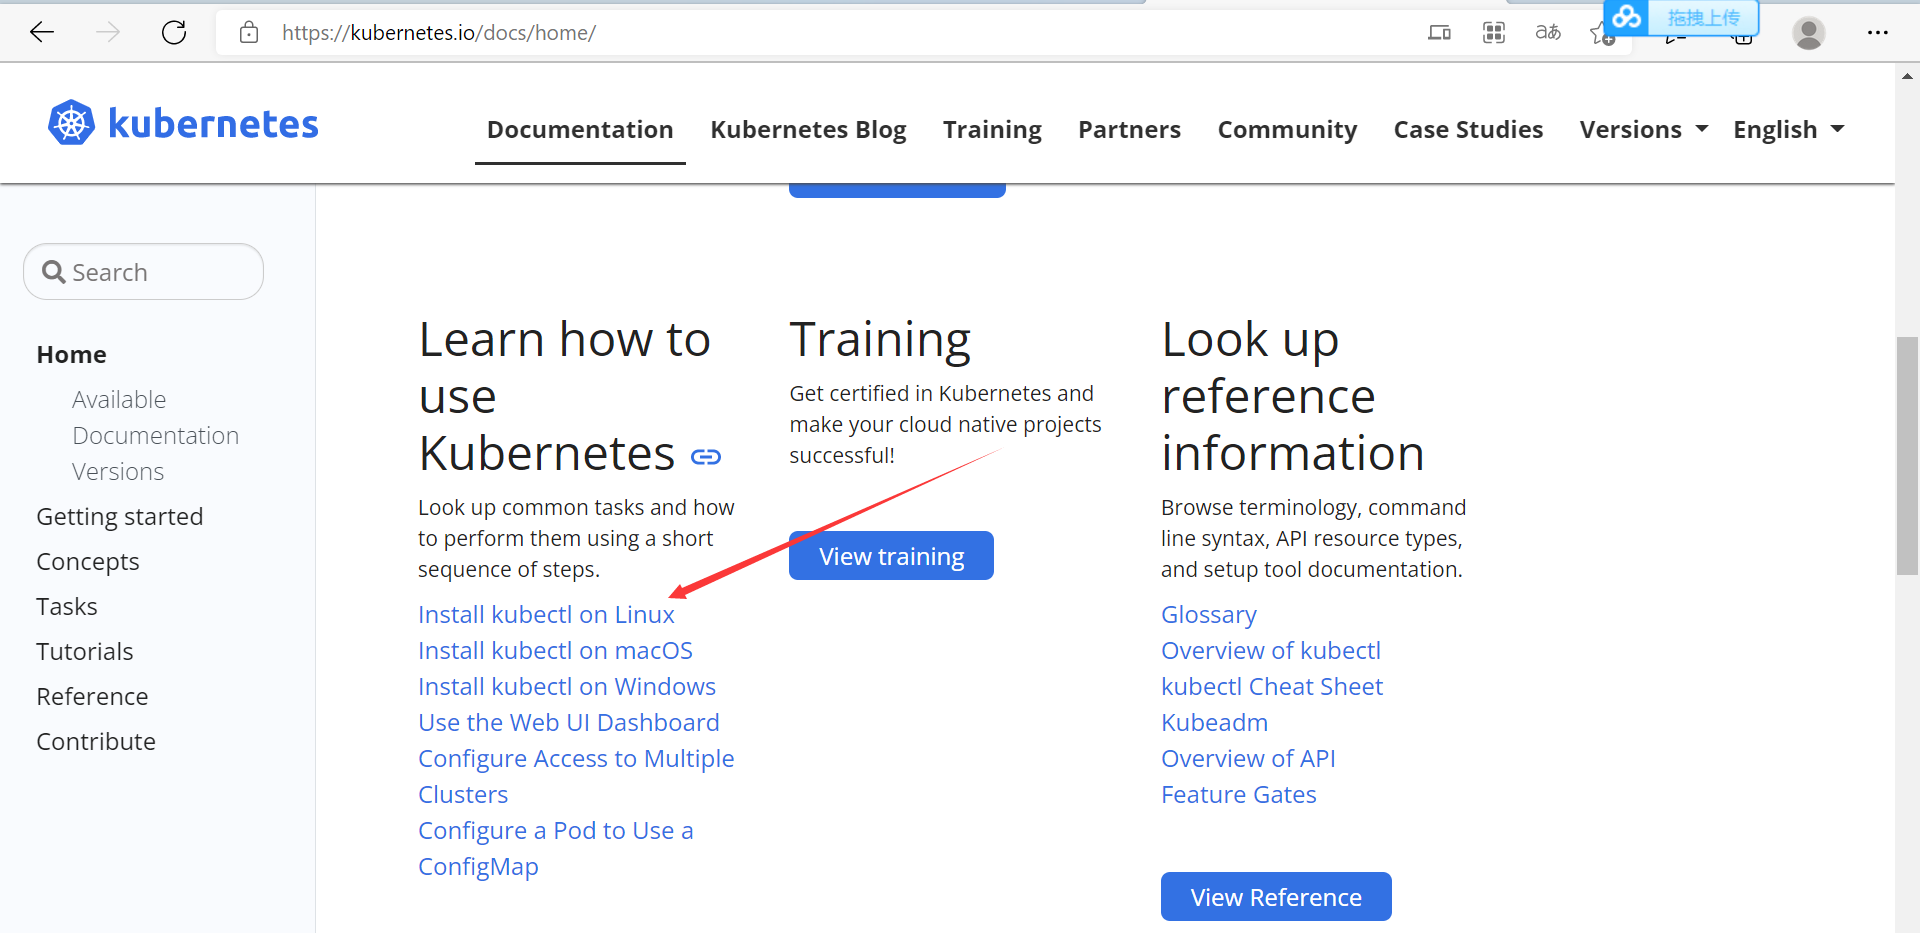The height and width of the screenshot is (933, 1920).
Task: Go to the Community nav item
Action: coord(1287,130)
